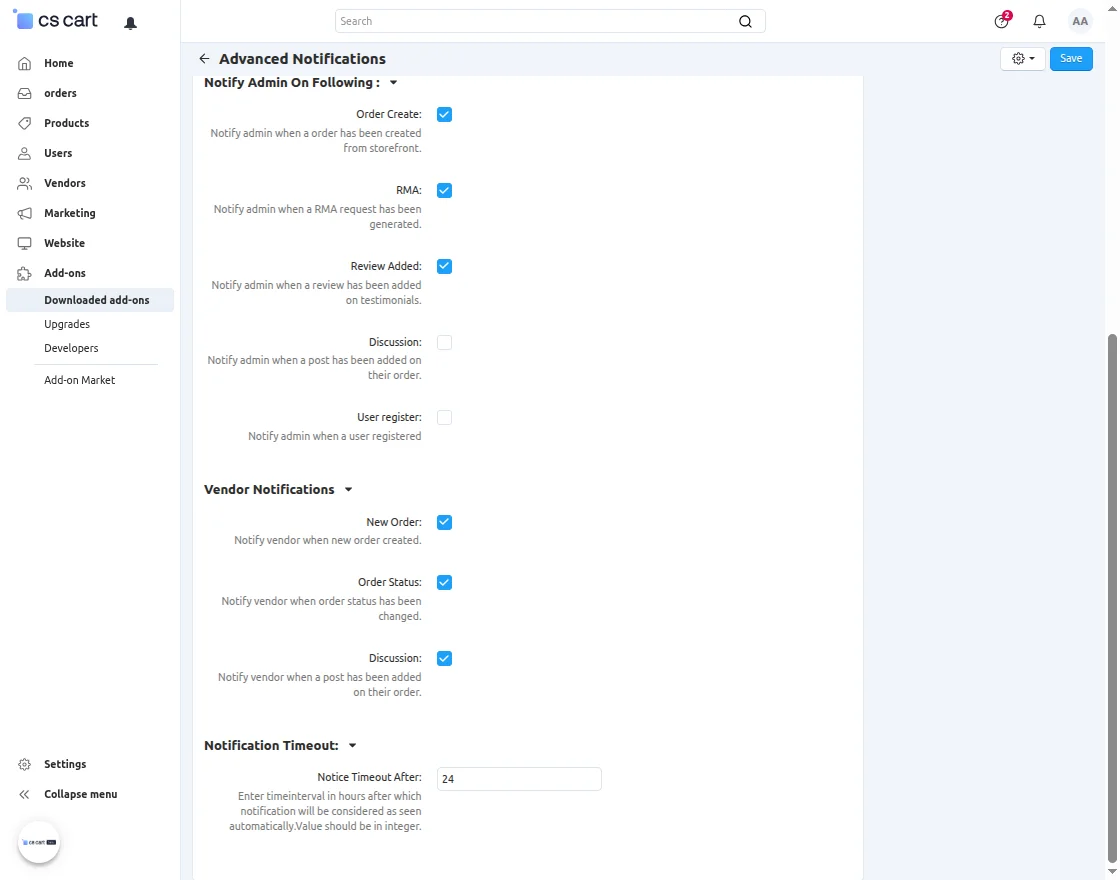Click the bell icon beside the logo

(130, 24)
